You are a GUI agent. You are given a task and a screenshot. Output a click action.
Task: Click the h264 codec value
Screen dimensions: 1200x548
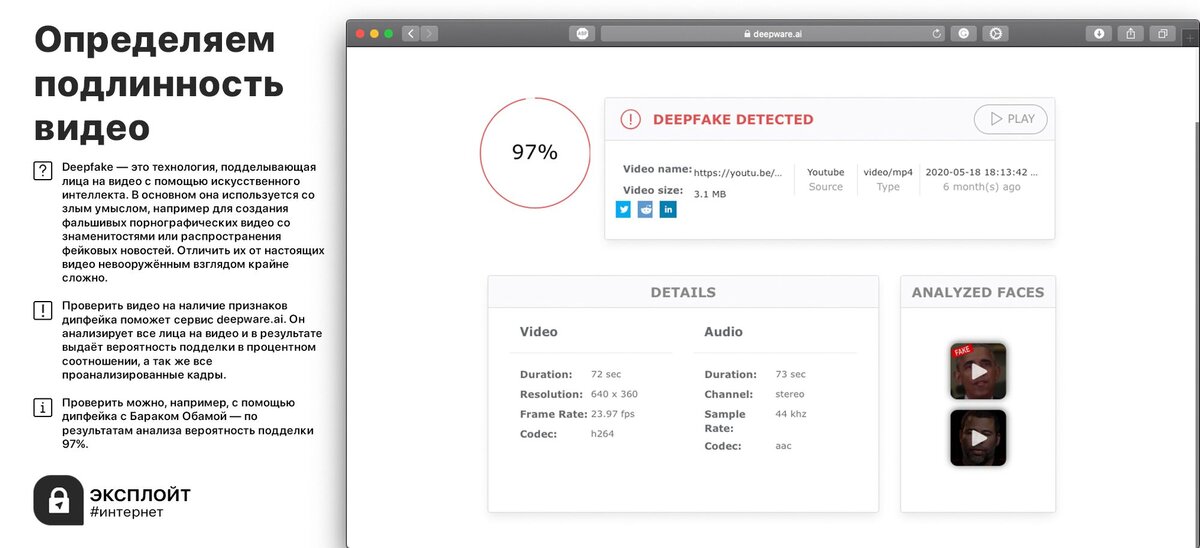pyautogui.click(x=602, y=434)
